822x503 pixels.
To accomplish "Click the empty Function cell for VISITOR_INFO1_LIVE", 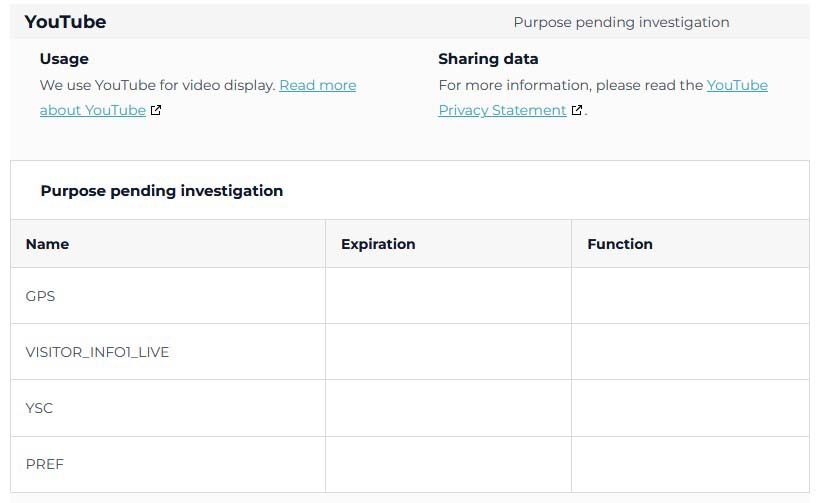I will [690, 352].
